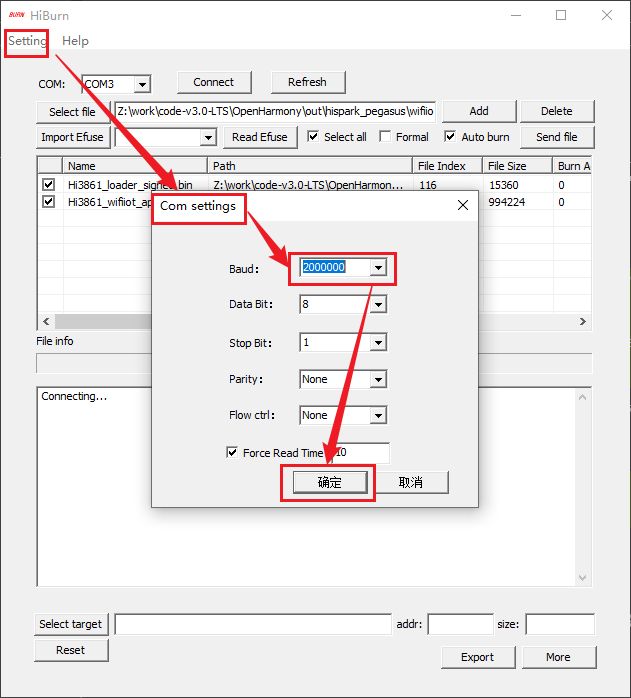The width and height of the screenshot is (631, 698).
Task: Click log panel scroll down arrow
Action: tap(582, 578)
